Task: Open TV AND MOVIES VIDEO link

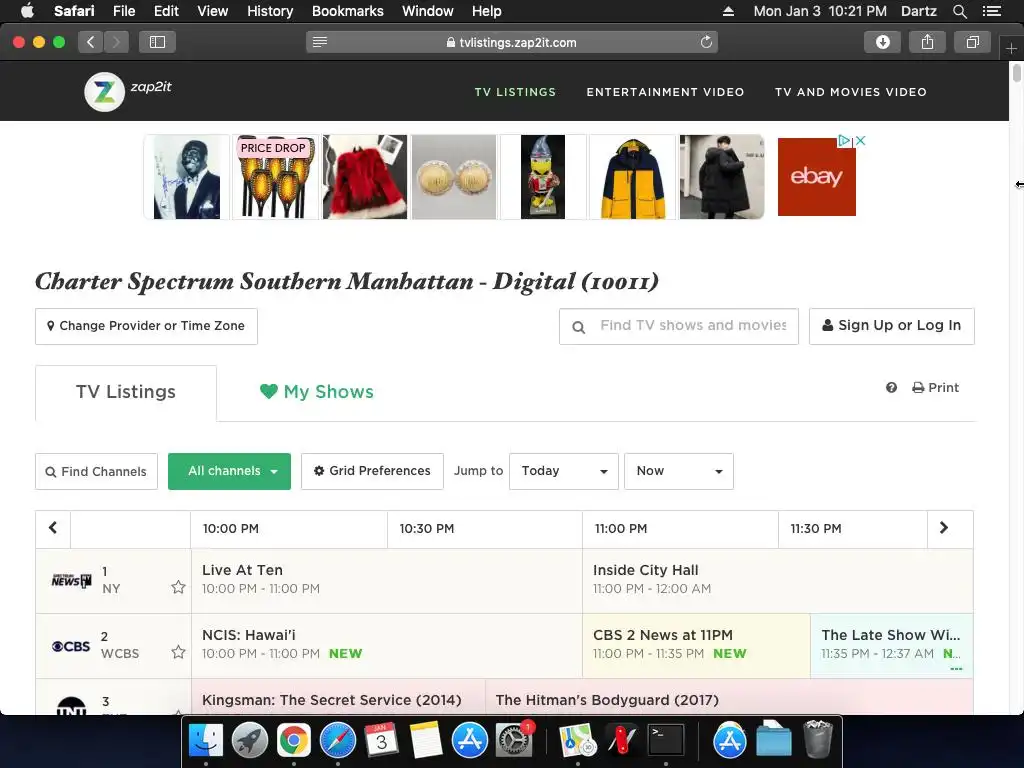Action: (850, 92)
